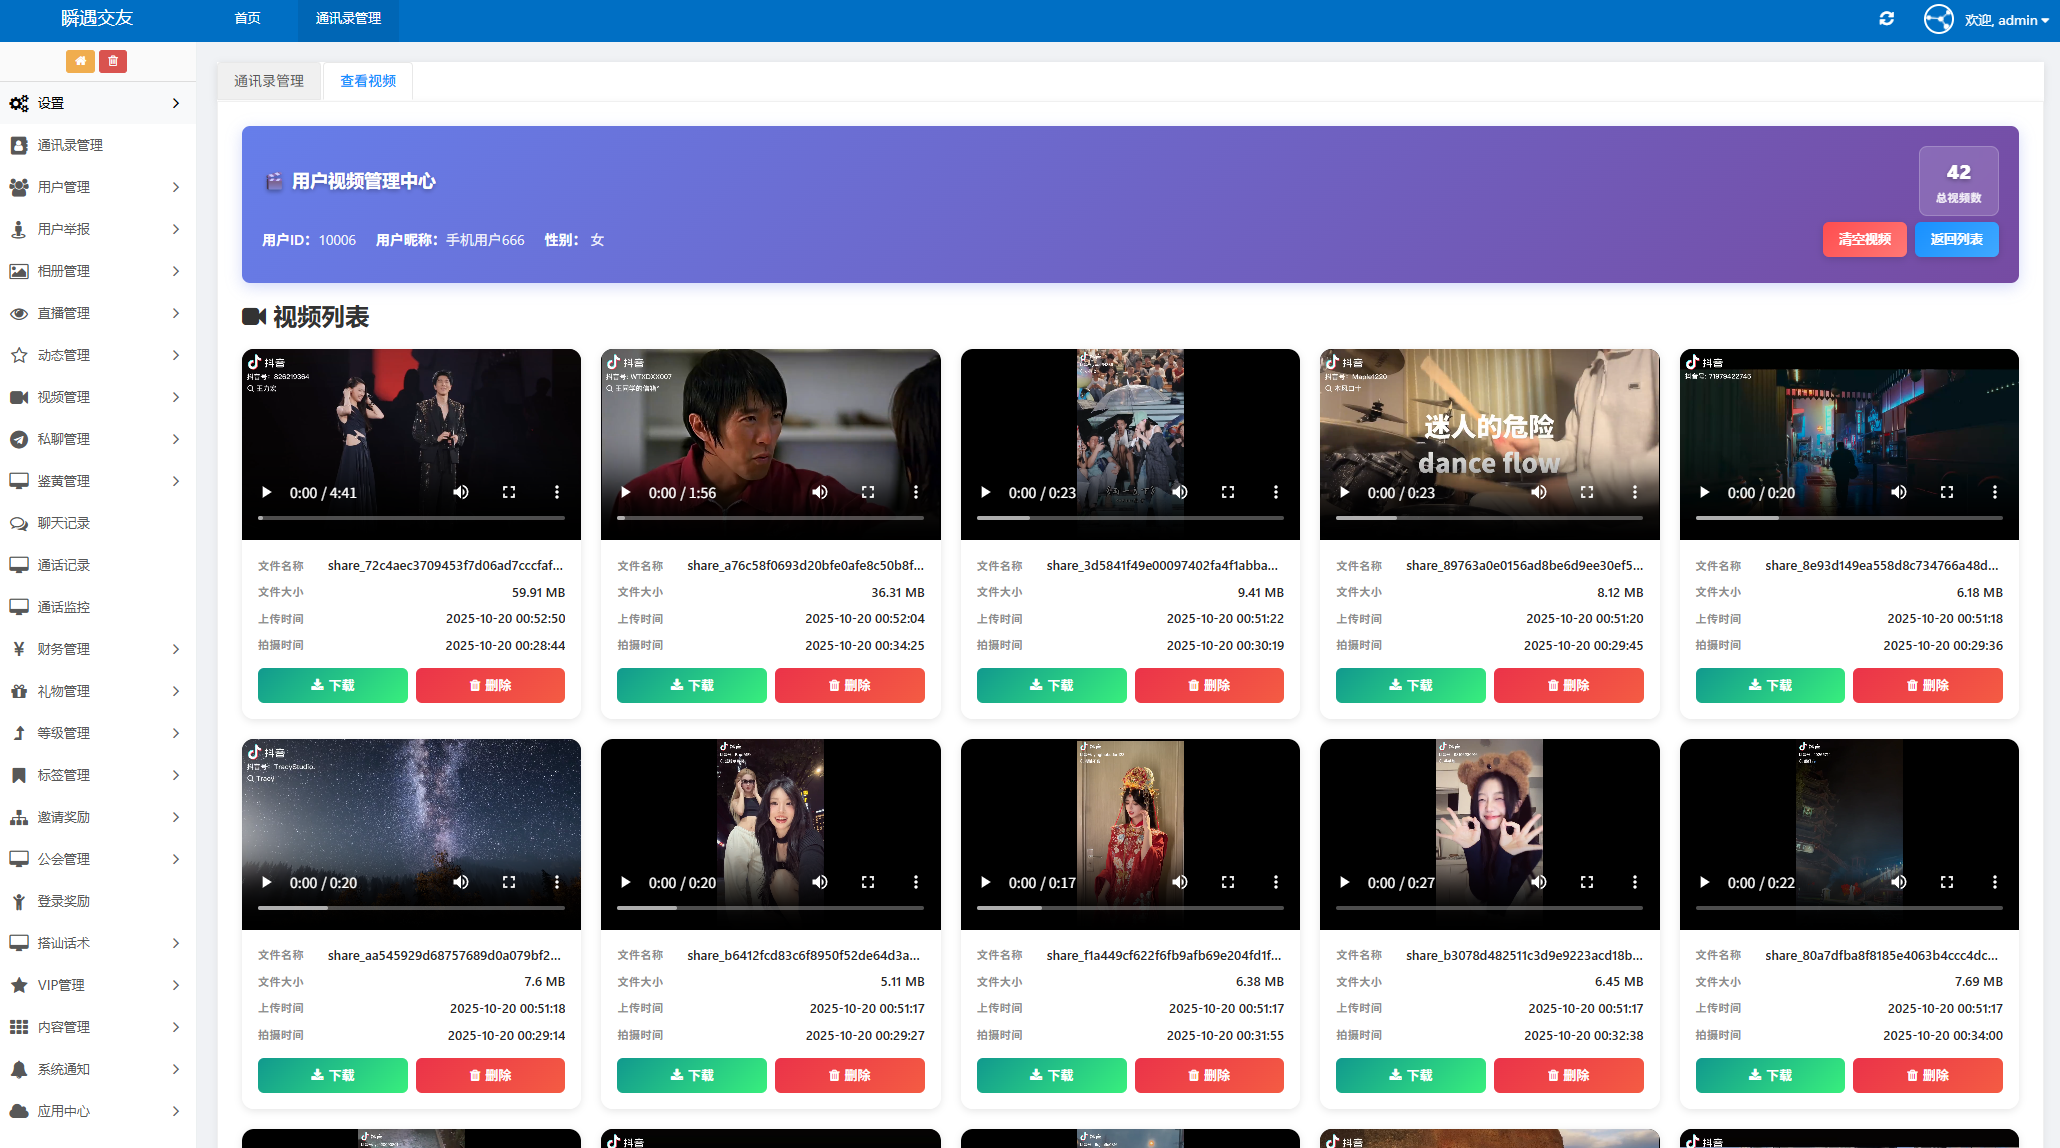Open 财务管理 from the sidebar

pos(62,648)
